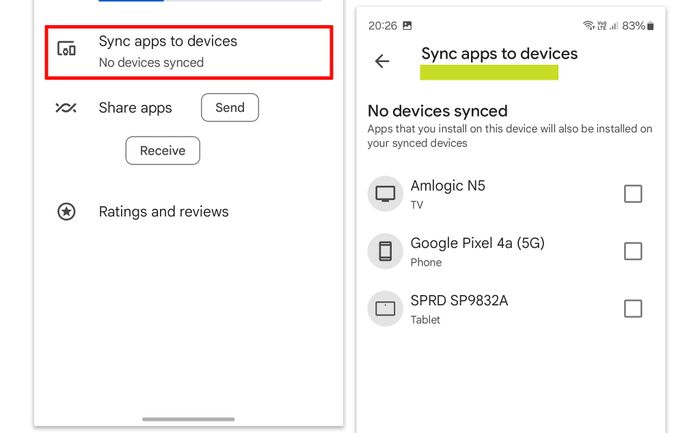Click the Share apps shuffle icon
This screenshot has height=433, width=700.
[x=66, y=108]
